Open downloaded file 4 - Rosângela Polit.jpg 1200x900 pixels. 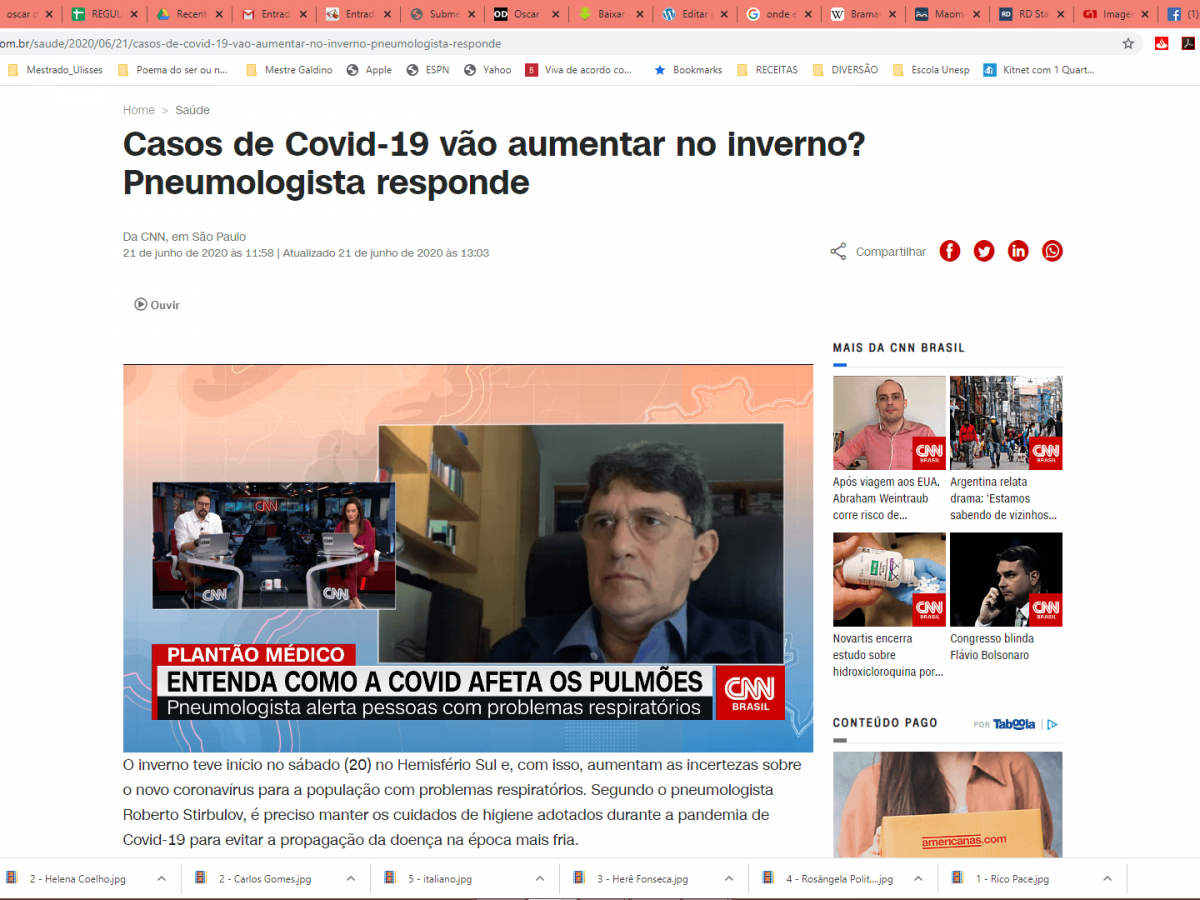(x=838, y=879)
